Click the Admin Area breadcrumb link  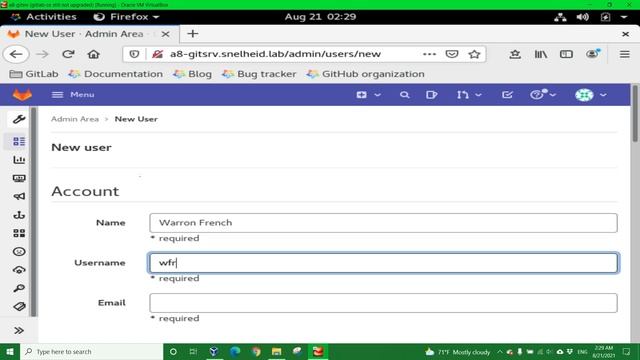coord(75,119)
